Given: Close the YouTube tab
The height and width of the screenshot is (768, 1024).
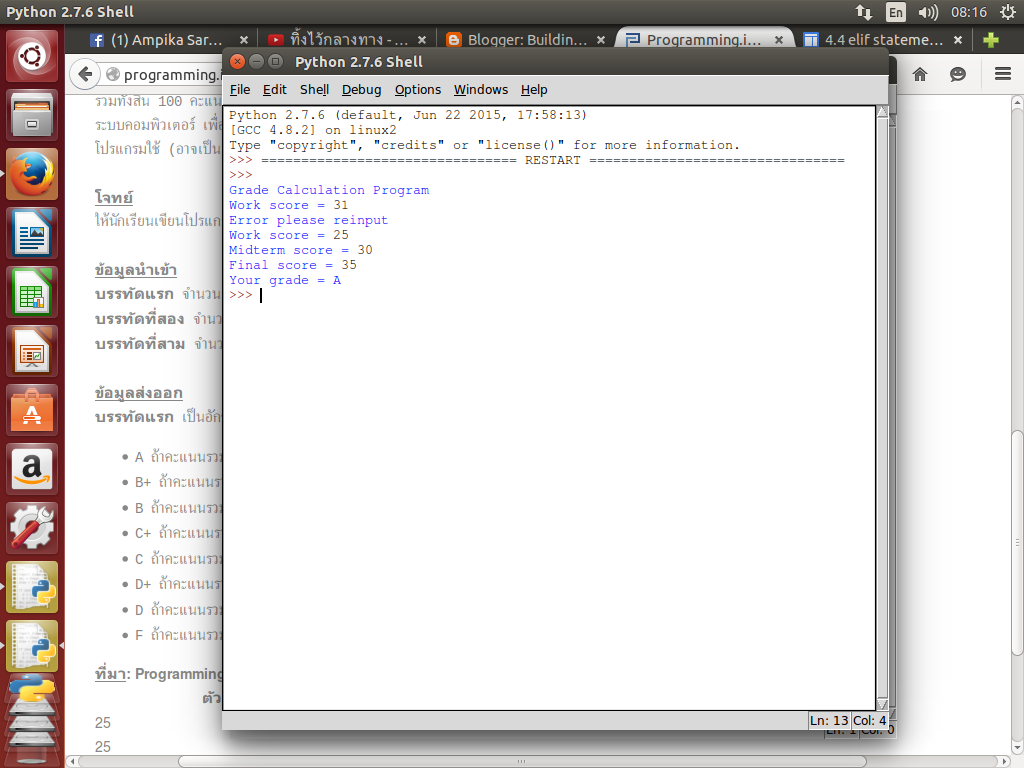Looking at the screenshot, I should tap(422, 40).
